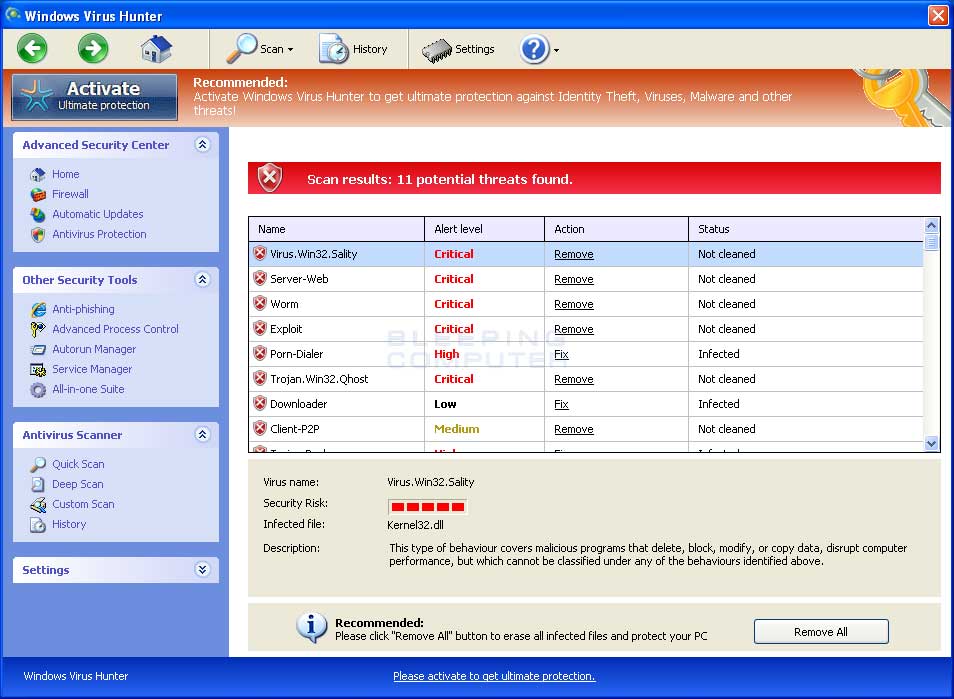Select Automatic Updates in the sidebar
This screenshot has height=699, width=954.
click(98, 215)
